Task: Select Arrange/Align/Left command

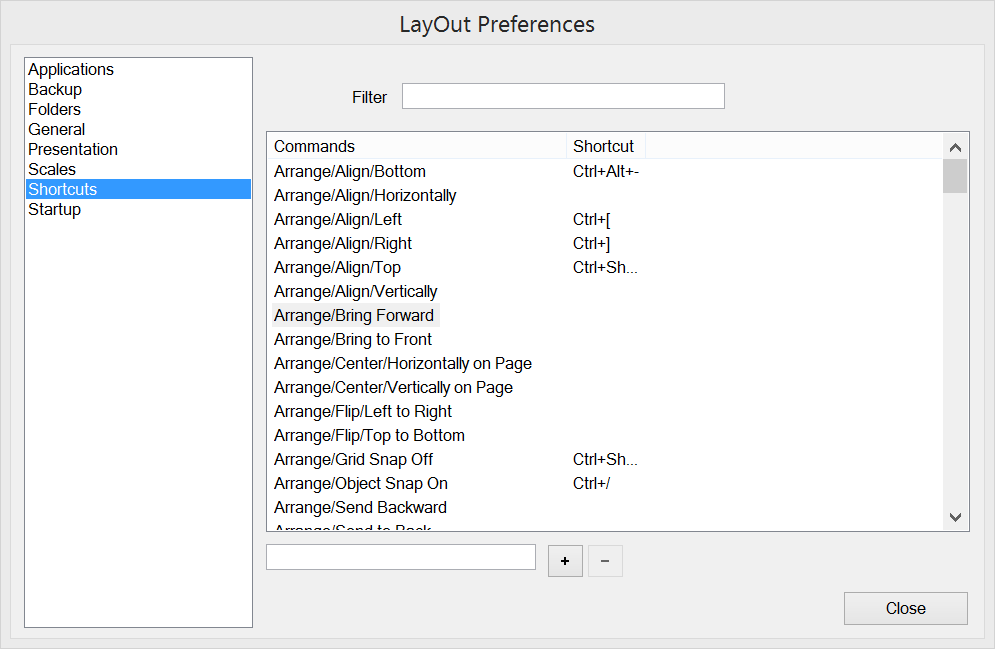Action: (x=338, y=220)
